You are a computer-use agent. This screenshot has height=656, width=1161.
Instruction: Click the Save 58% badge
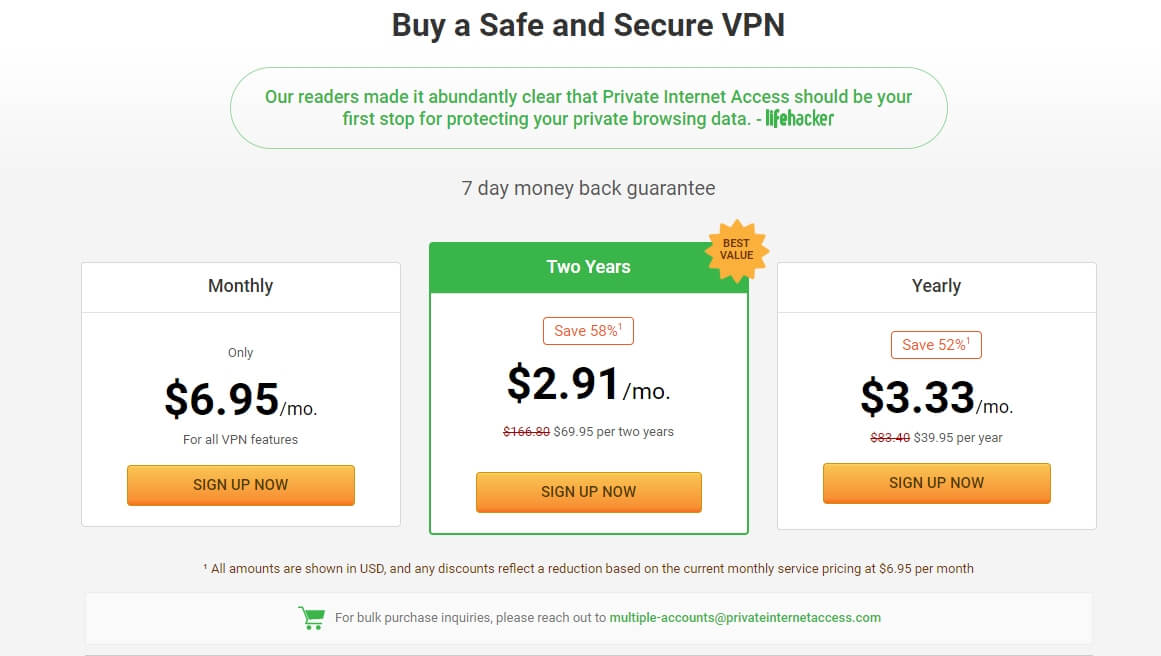click(x=589, y=331)
